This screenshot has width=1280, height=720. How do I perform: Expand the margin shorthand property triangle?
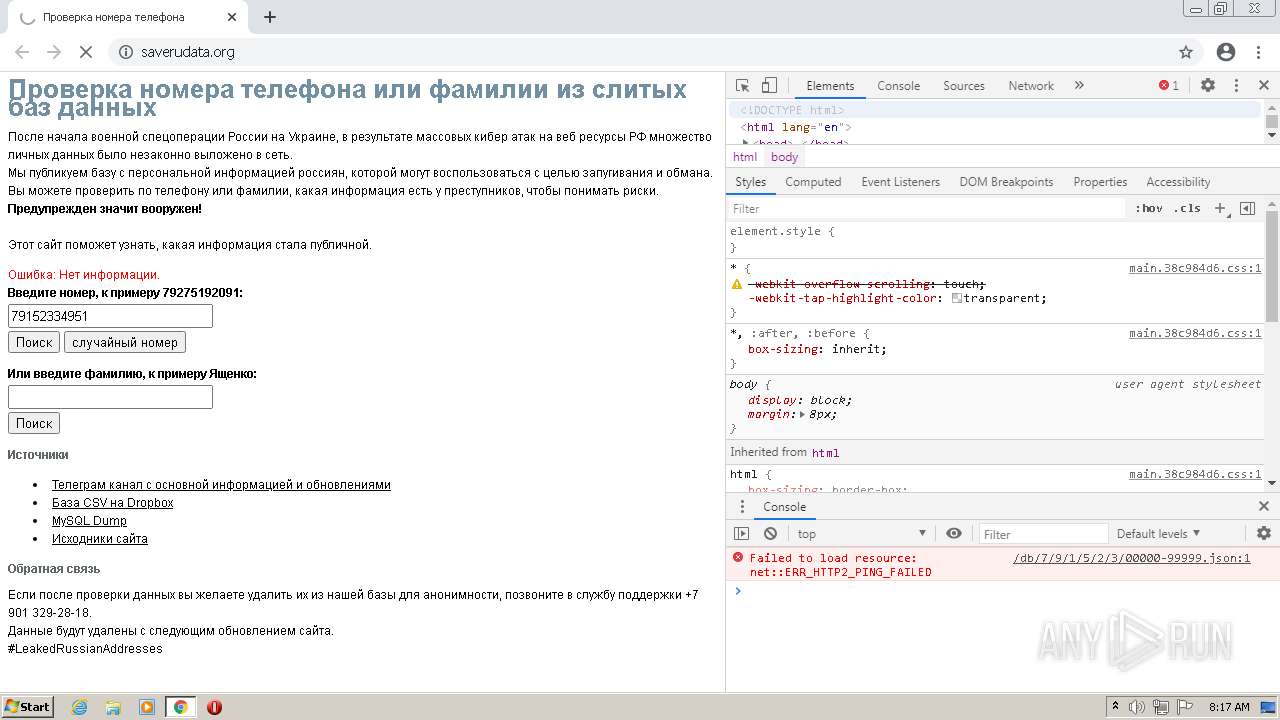pos(803,414)
